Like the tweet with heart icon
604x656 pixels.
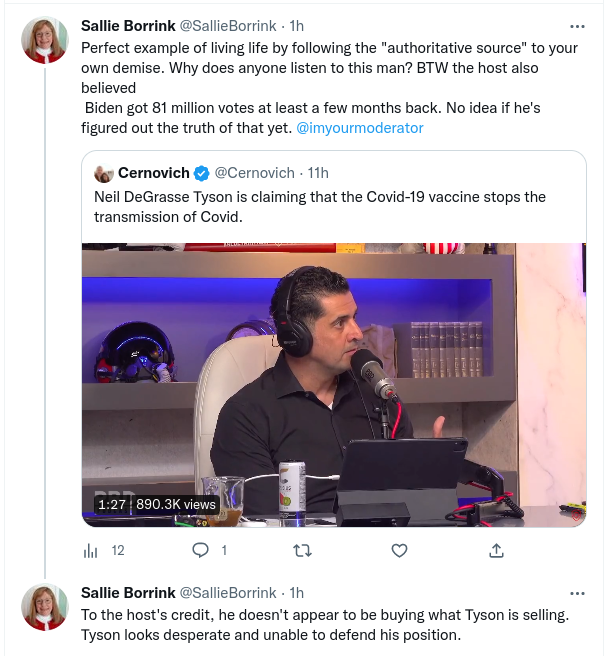(x=399, y=550)
